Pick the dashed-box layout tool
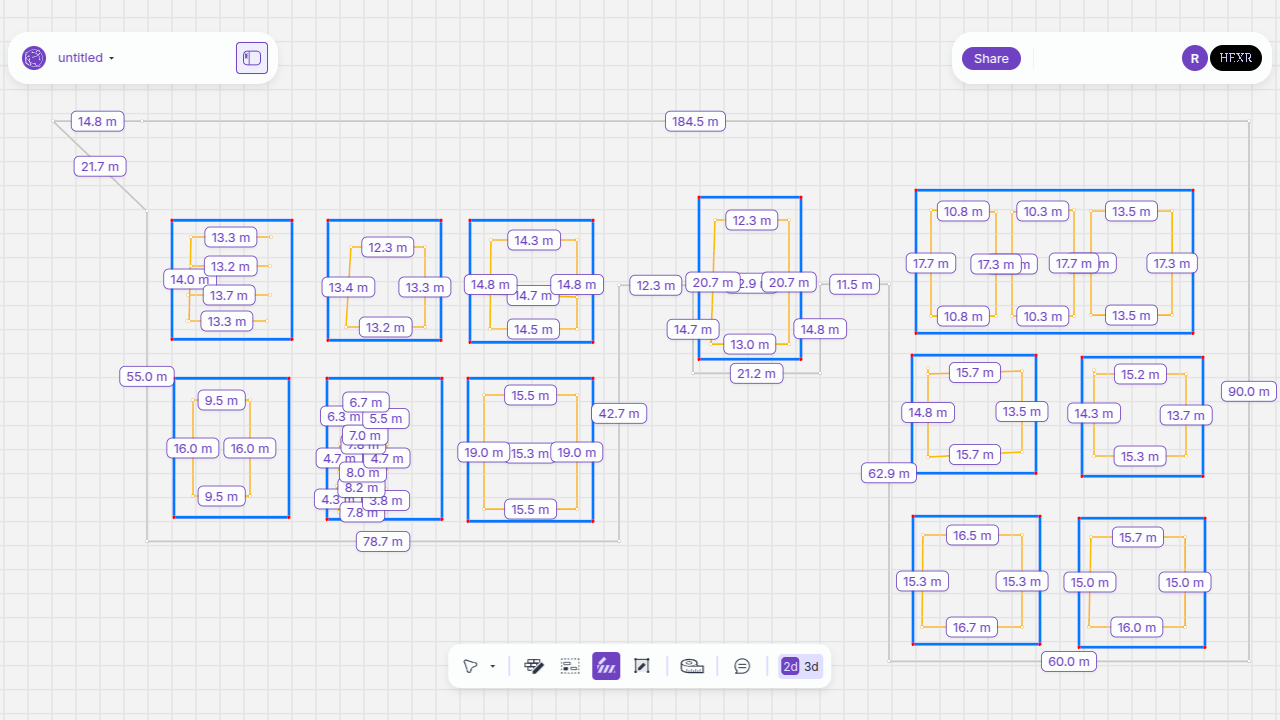 (570, 666)
